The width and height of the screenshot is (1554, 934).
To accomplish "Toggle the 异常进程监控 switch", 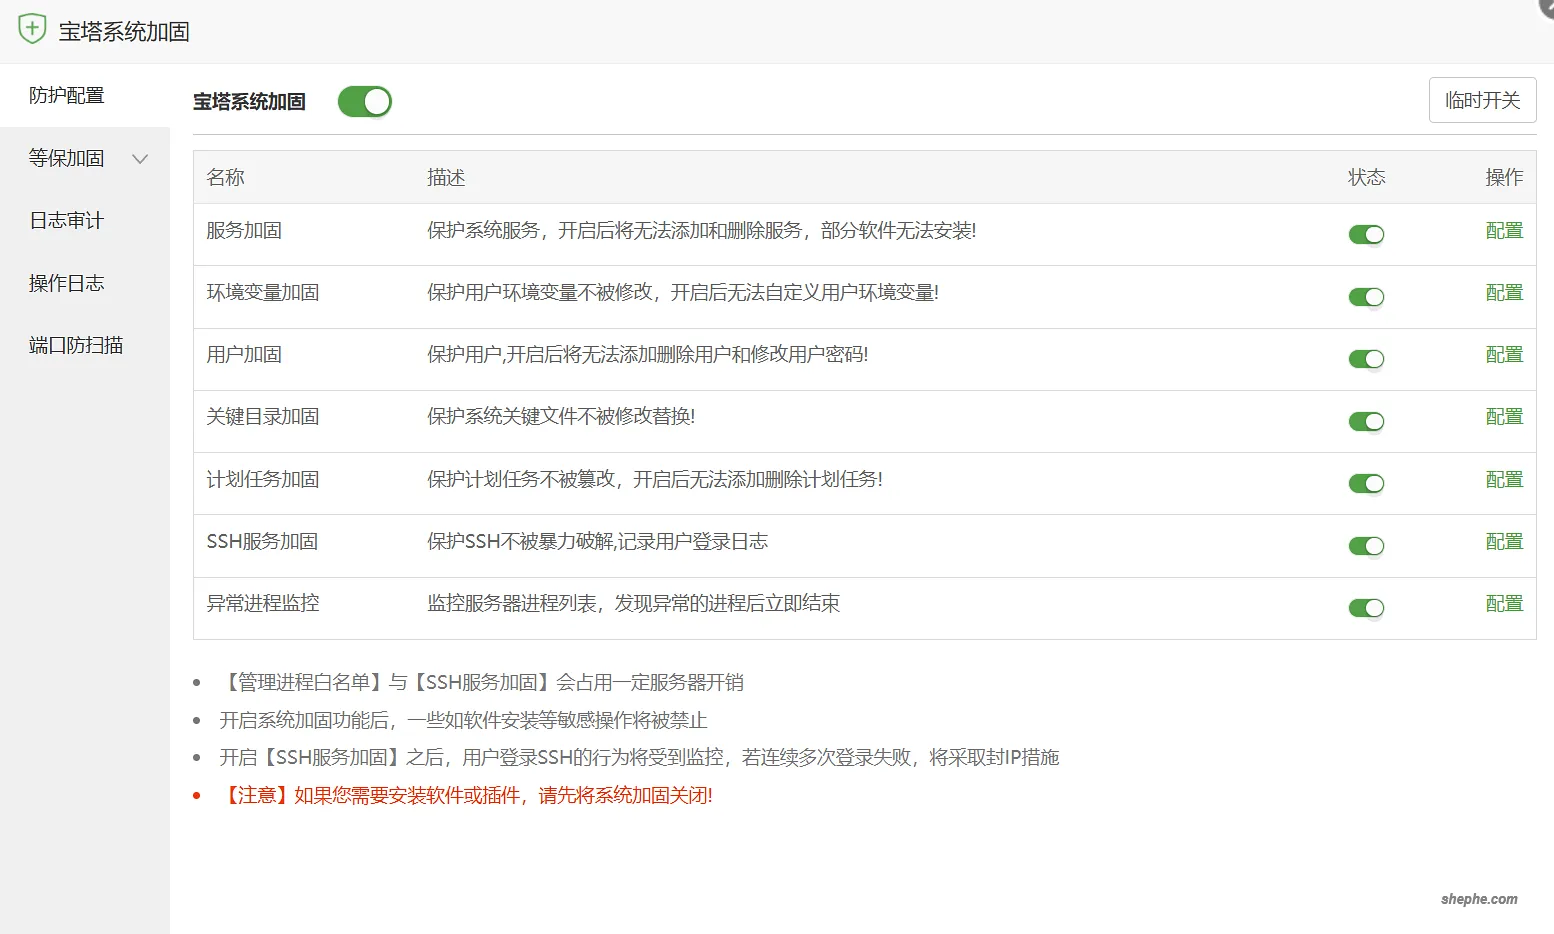I will (1366, 608).
